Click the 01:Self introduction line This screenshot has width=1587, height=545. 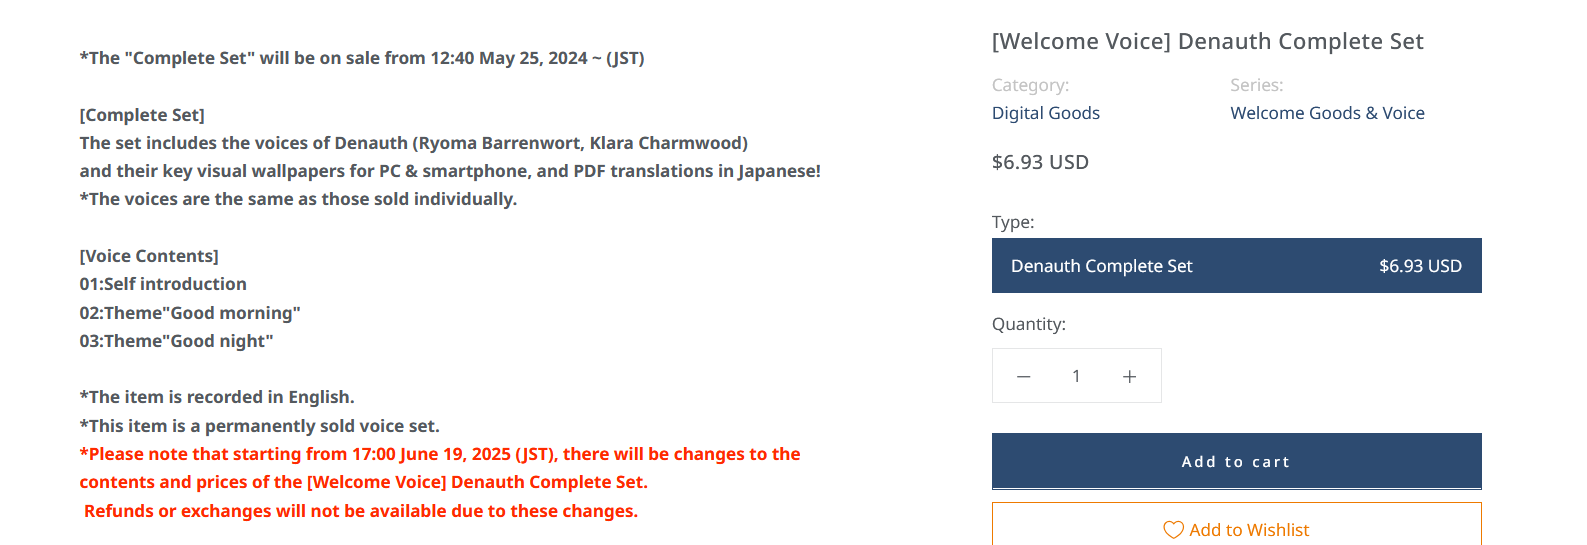click(x=163, y=284)
